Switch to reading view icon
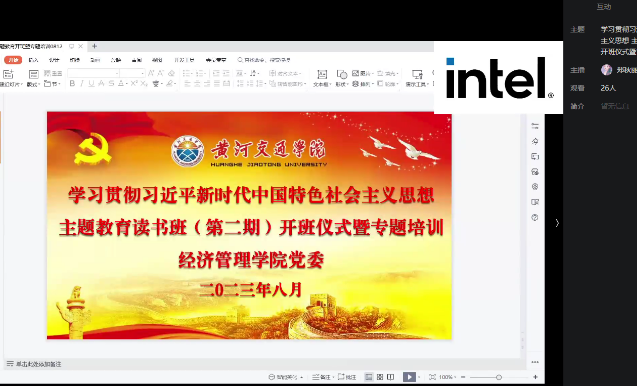637x386 pixels. pyautogui.click(x=391, y=377)
